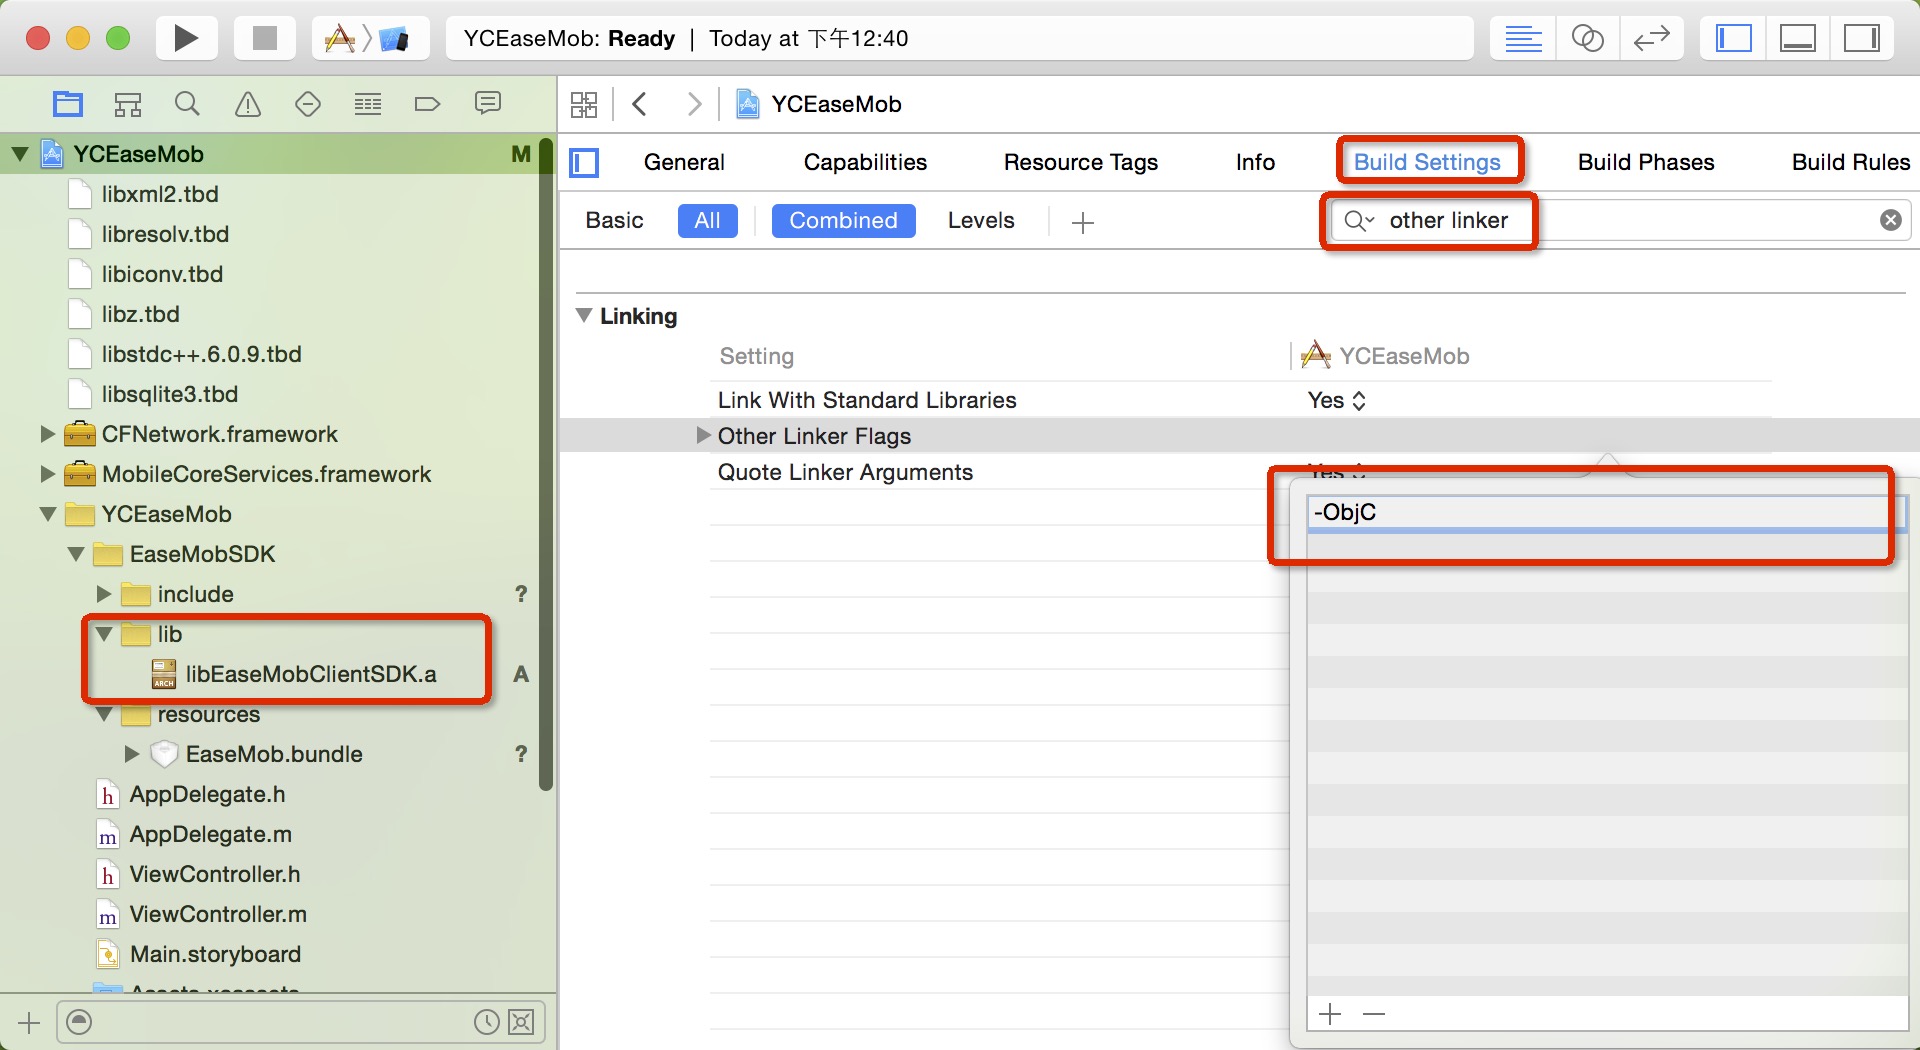The image size is (1920, 1050).
Task: Open the Symbol navigator
Action: (x=128, y=104)
